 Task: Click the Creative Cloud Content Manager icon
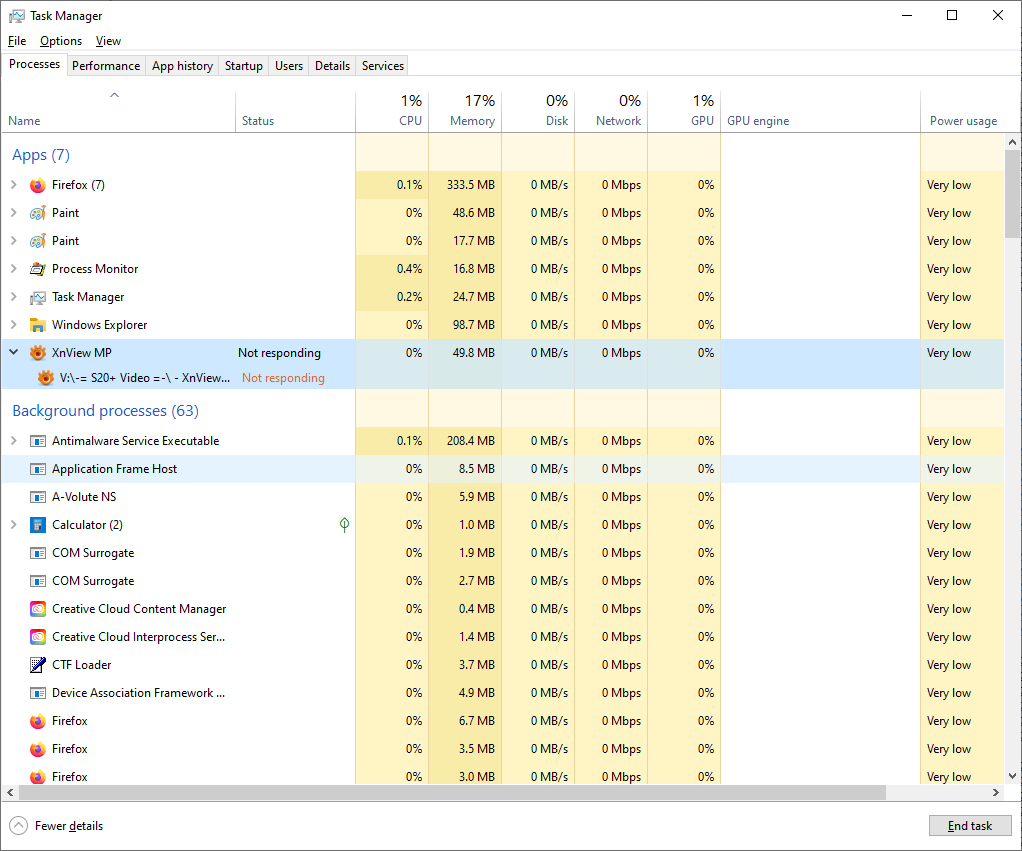point(38,609)
